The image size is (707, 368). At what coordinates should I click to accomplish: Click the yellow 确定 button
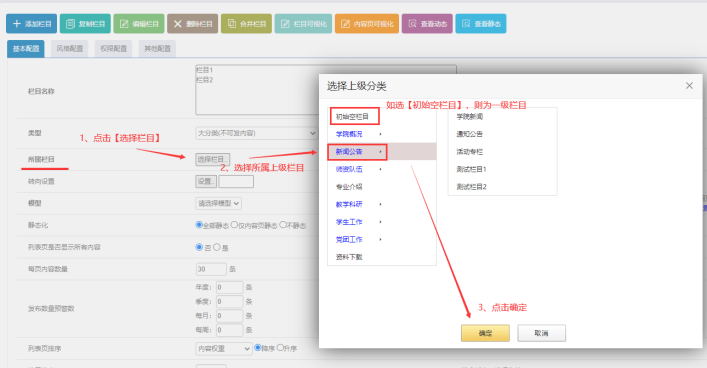pyautogui.click(x=485, y=333)
